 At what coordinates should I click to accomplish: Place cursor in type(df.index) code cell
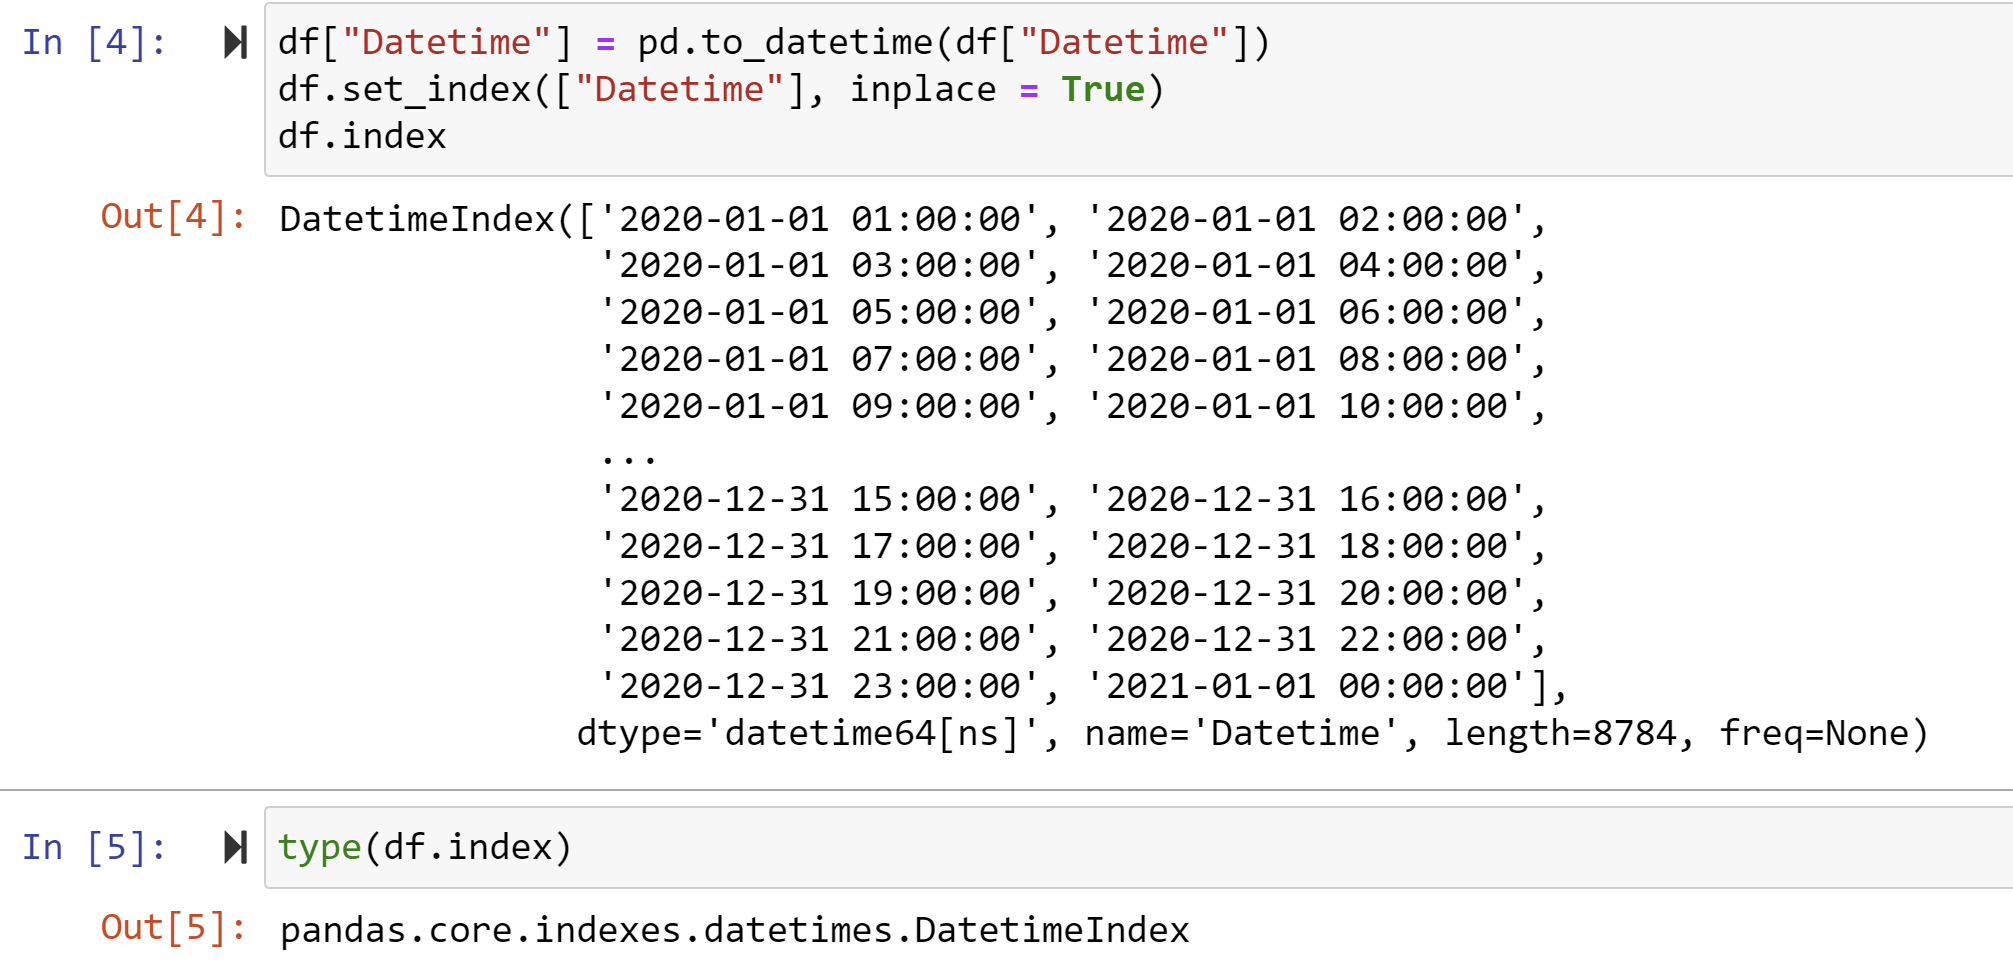1138,847
